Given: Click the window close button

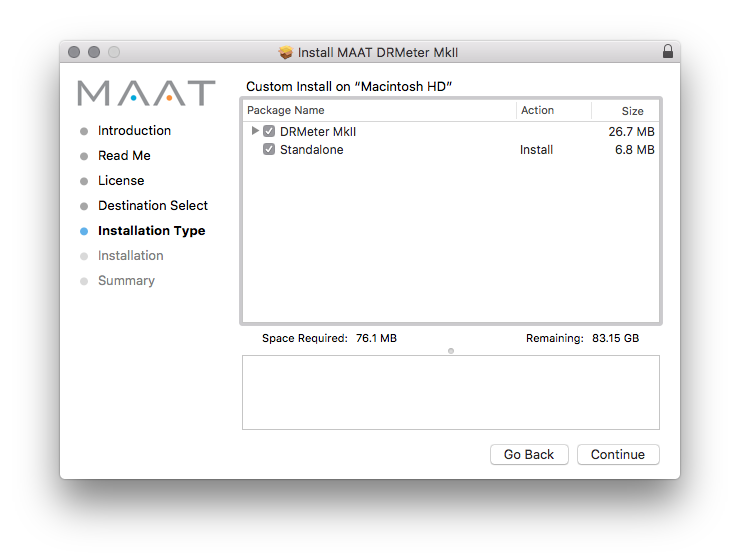Looking at the screenshot, I should point(74,52).
